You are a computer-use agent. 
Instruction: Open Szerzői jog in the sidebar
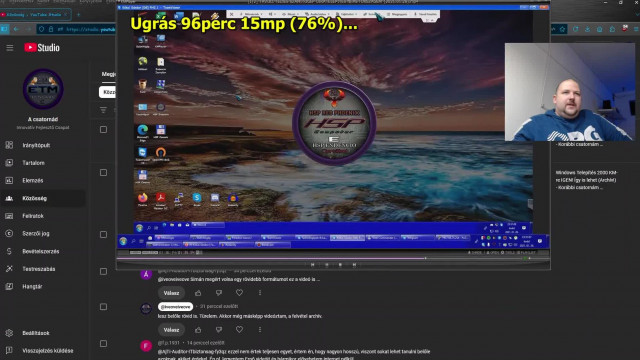[x=36, y=233]
